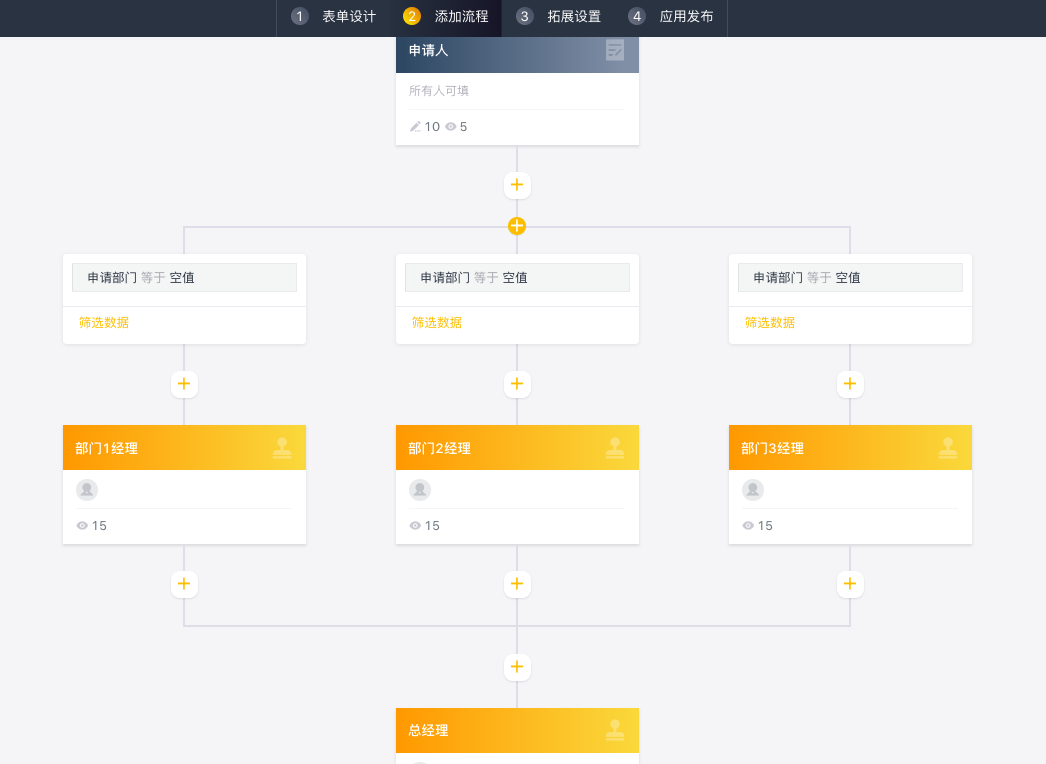Open 筛选数据 link in the middle branch
1046x764 pixels.
(436, 323)
